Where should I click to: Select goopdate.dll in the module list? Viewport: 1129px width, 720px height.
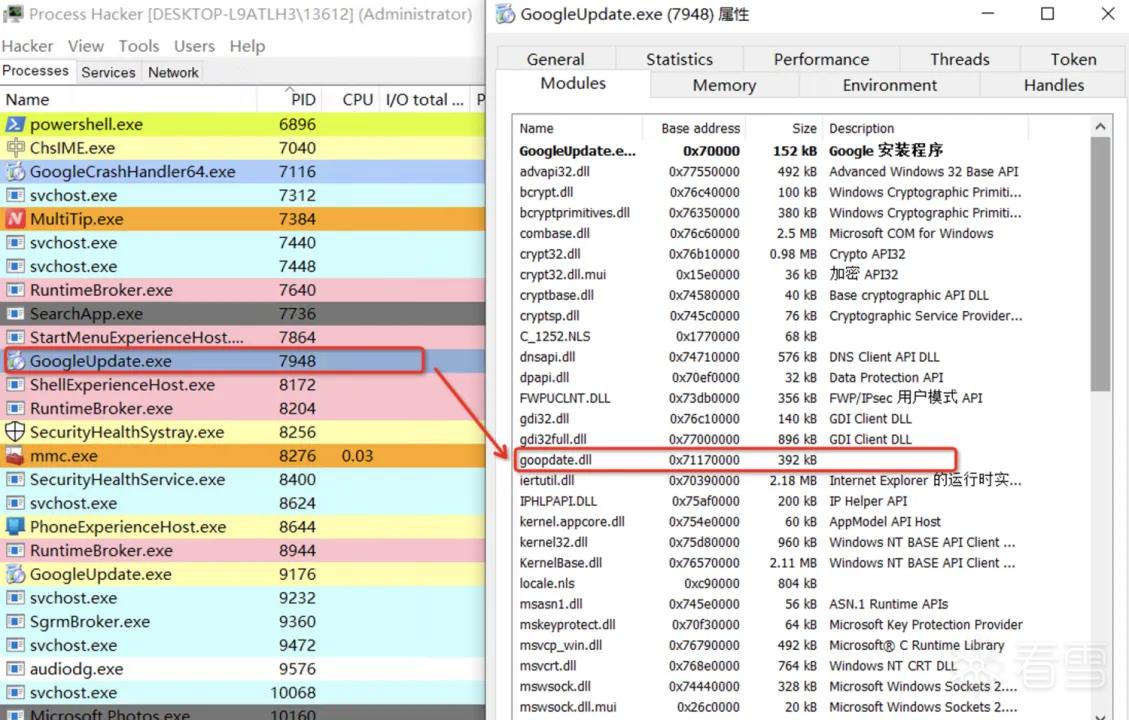tap(734, 459)
